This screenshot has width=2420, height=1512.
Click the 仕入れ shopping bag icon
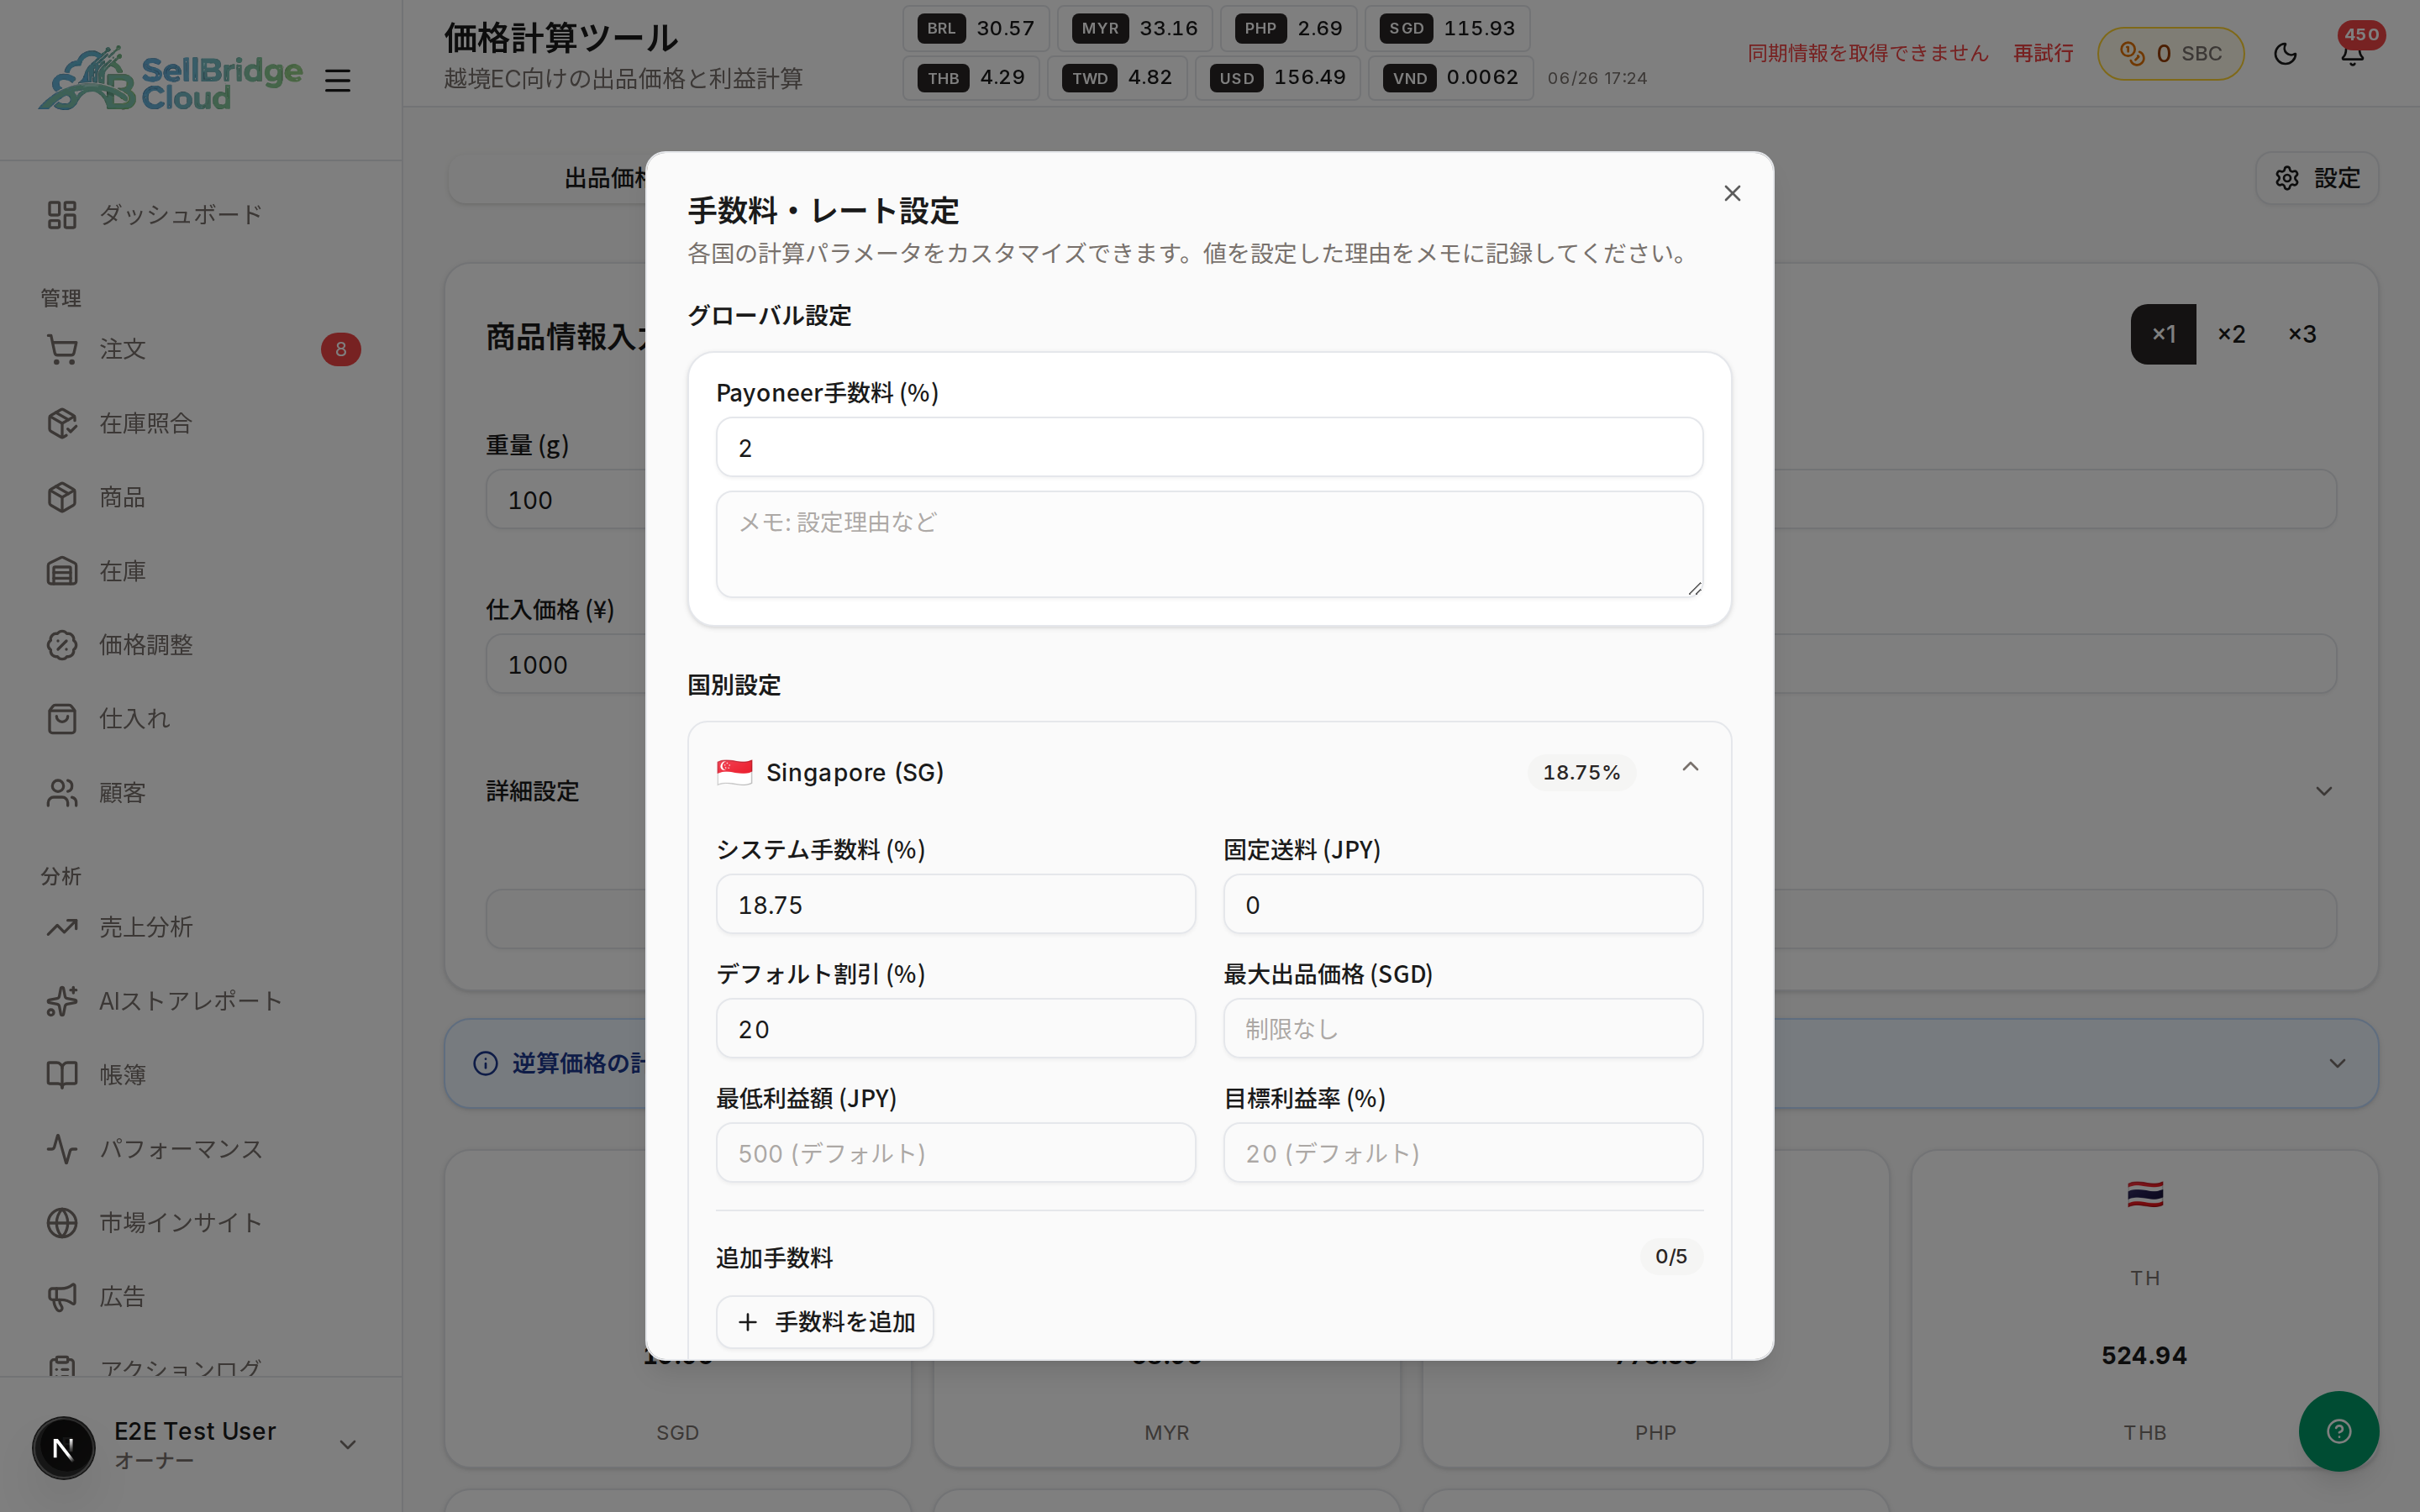[x=62, y=718]
